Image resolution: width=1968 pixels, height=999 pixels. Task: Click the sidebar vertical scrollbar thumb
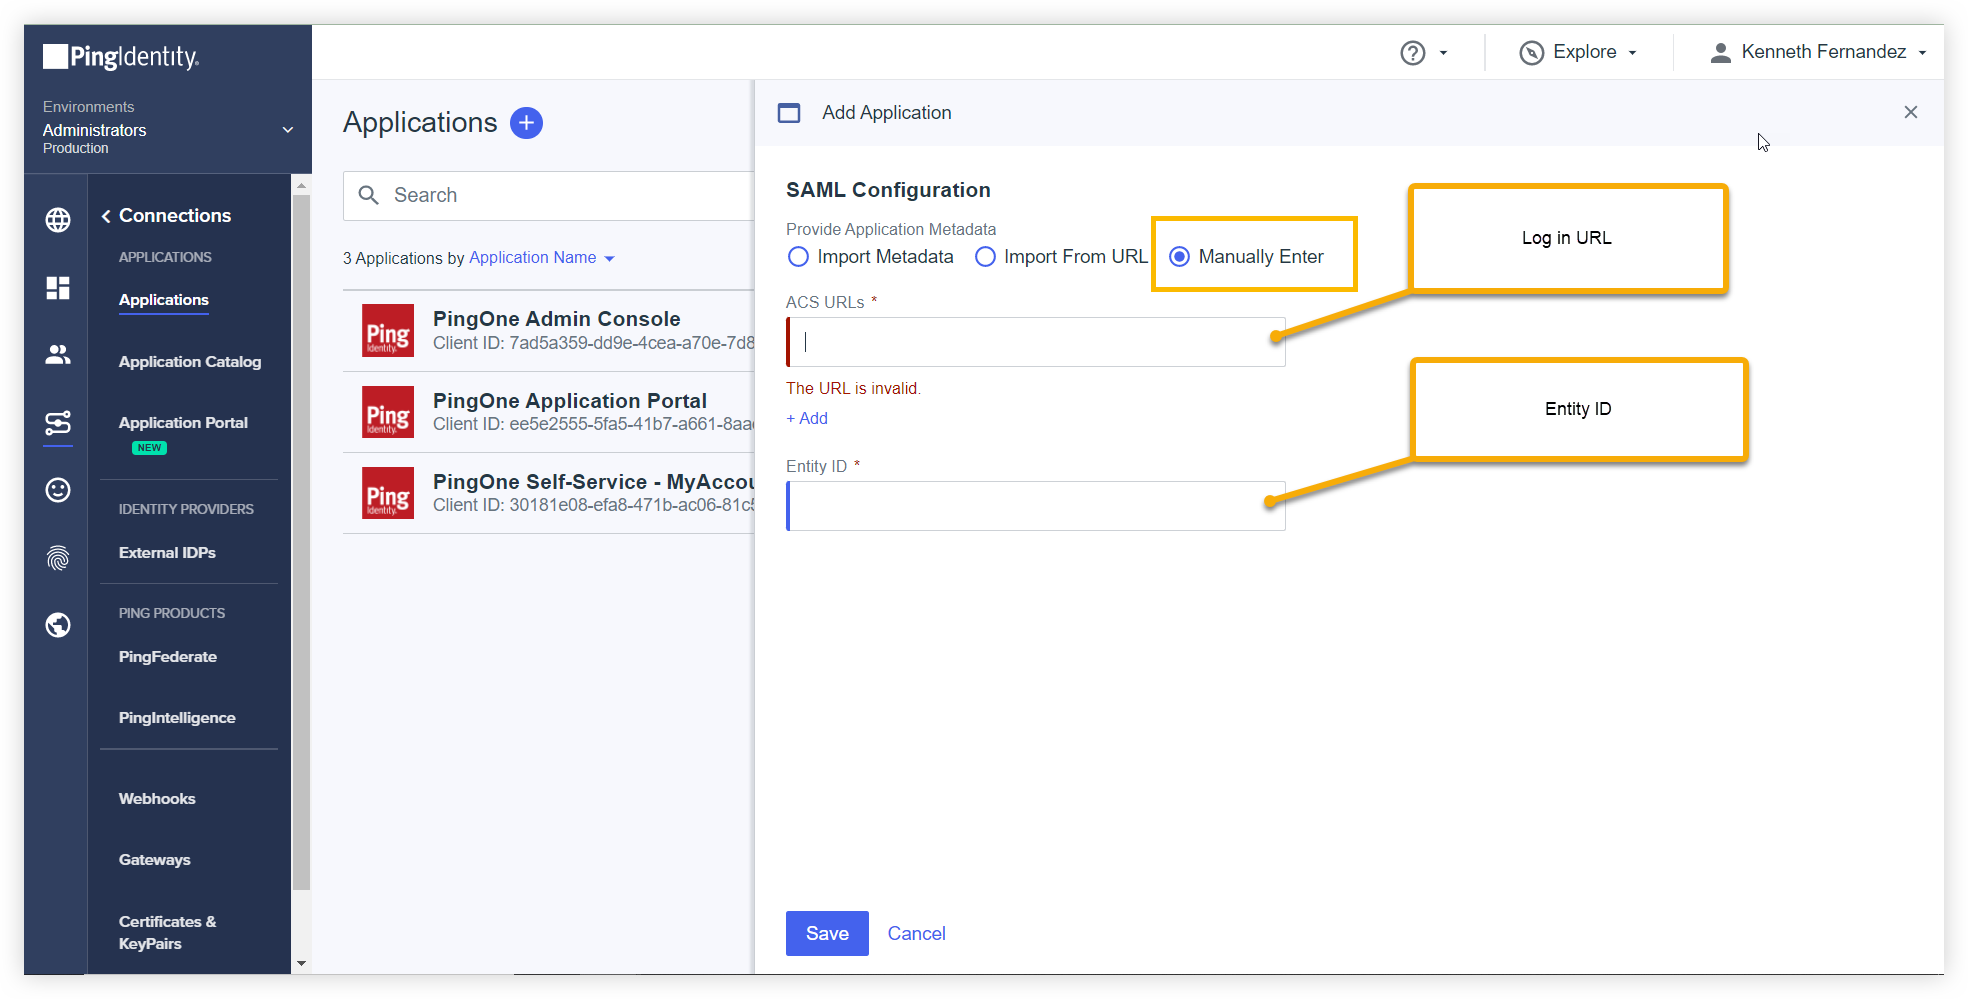(301, 543)
